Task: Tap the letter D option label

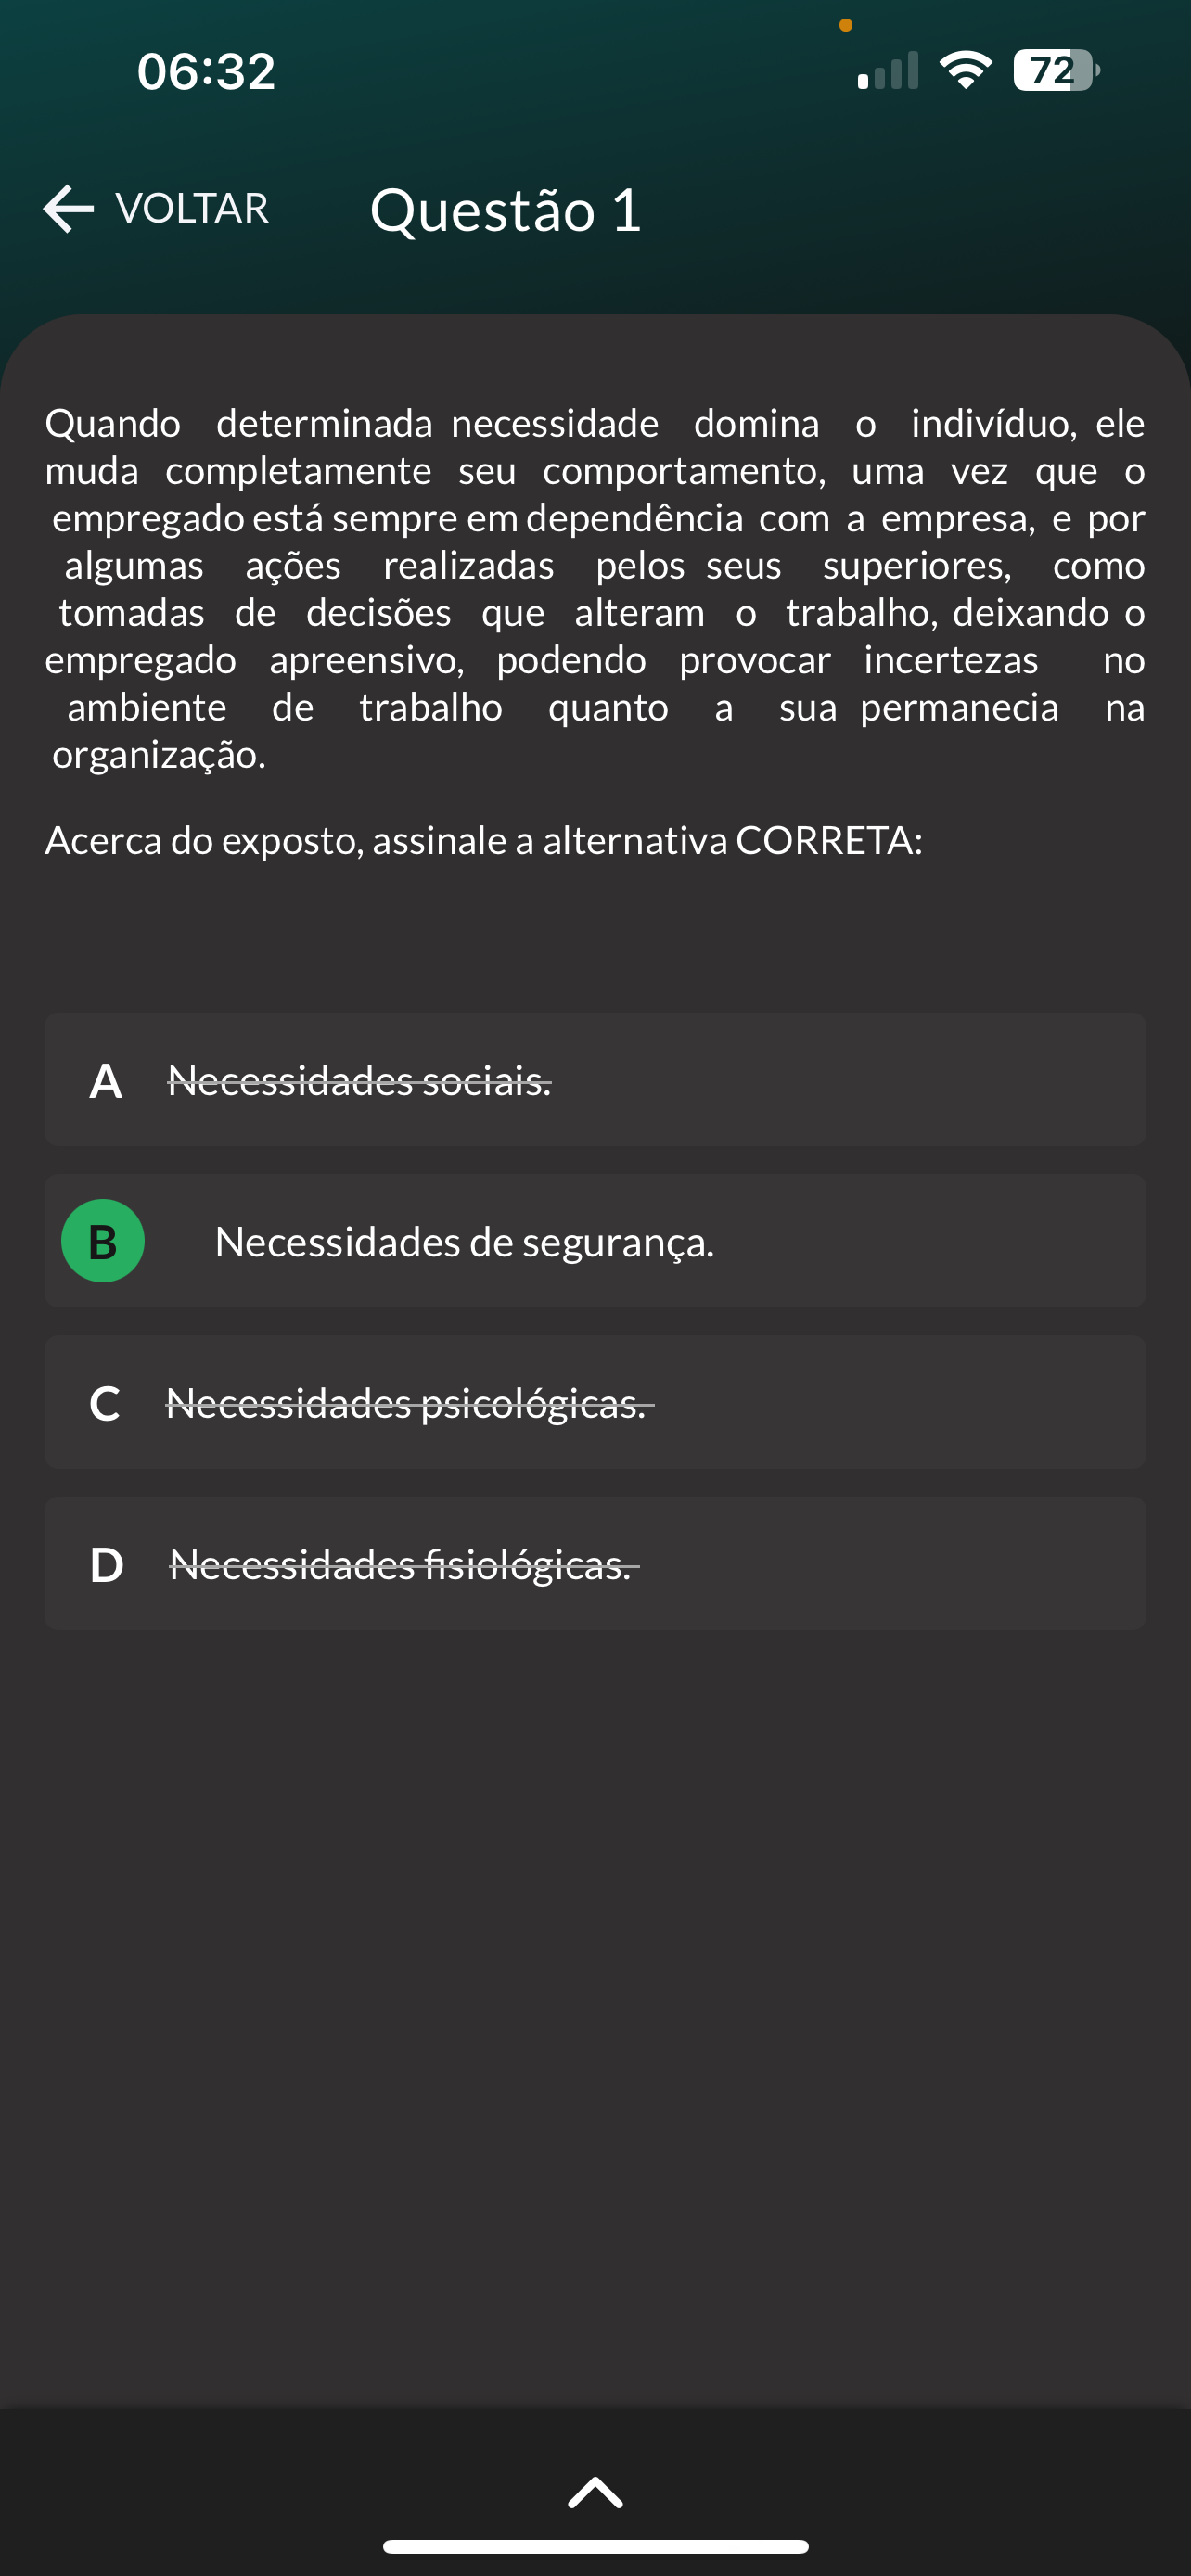Action: point(107,1565)
